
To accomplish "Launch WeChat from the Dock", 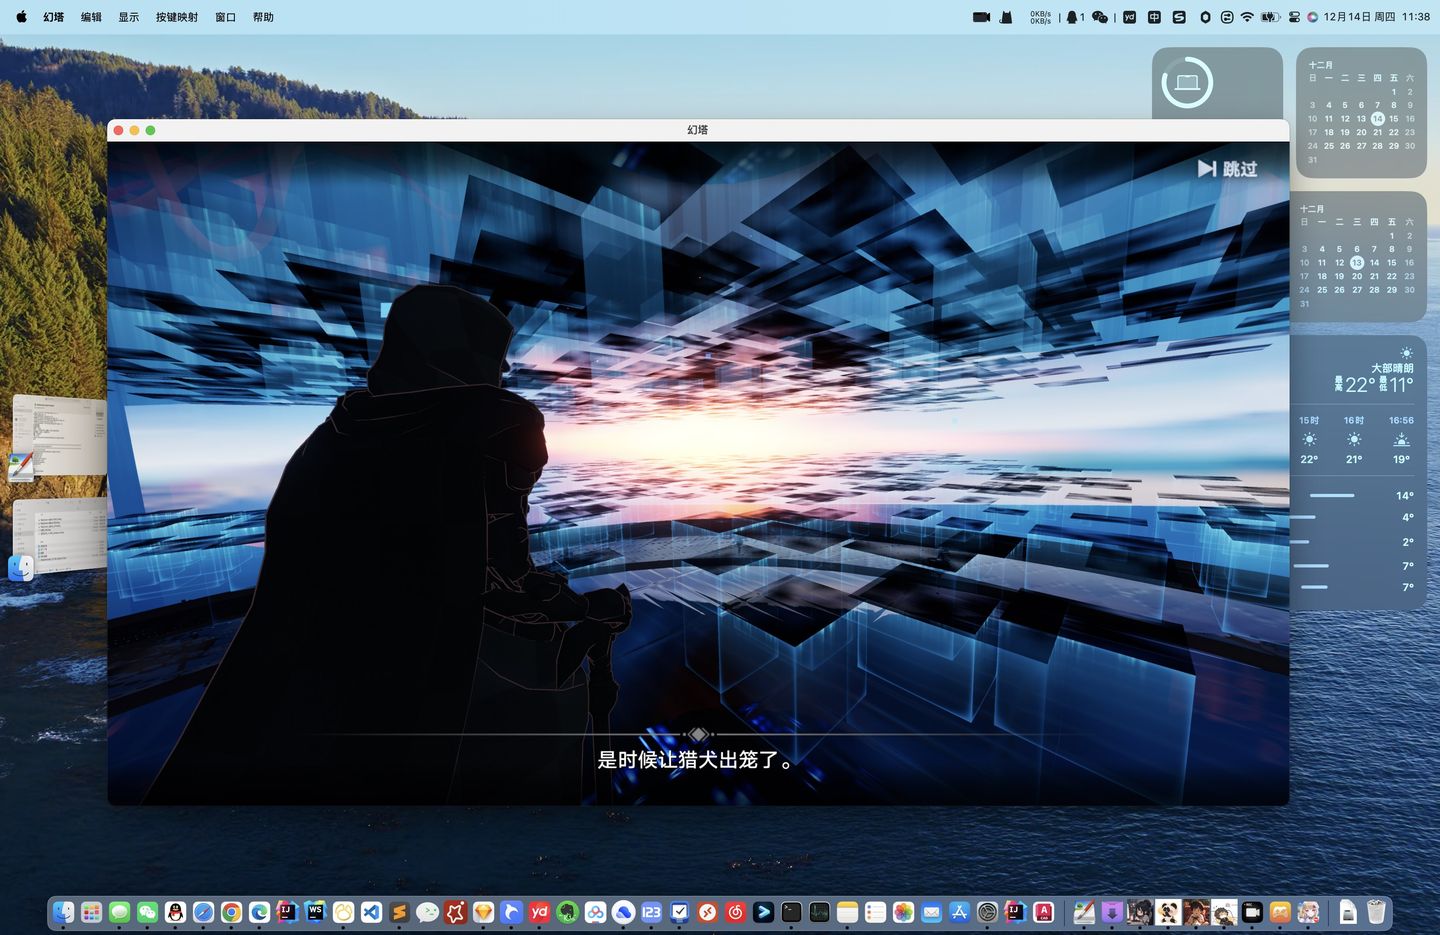I will coord(147,912).
